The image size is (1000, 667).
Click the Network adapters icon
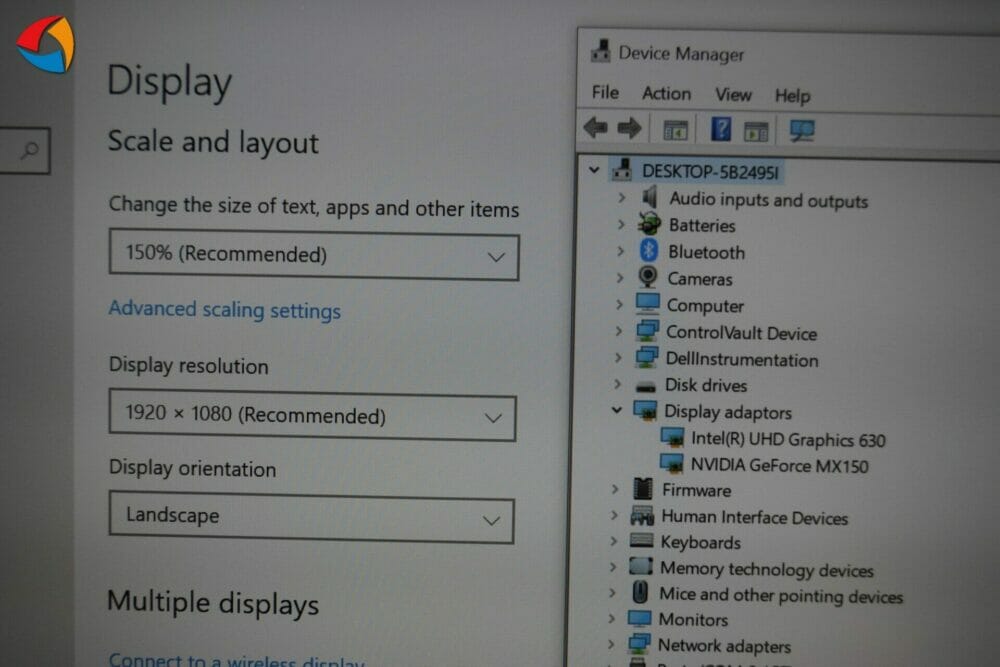[x=639, y=644]
